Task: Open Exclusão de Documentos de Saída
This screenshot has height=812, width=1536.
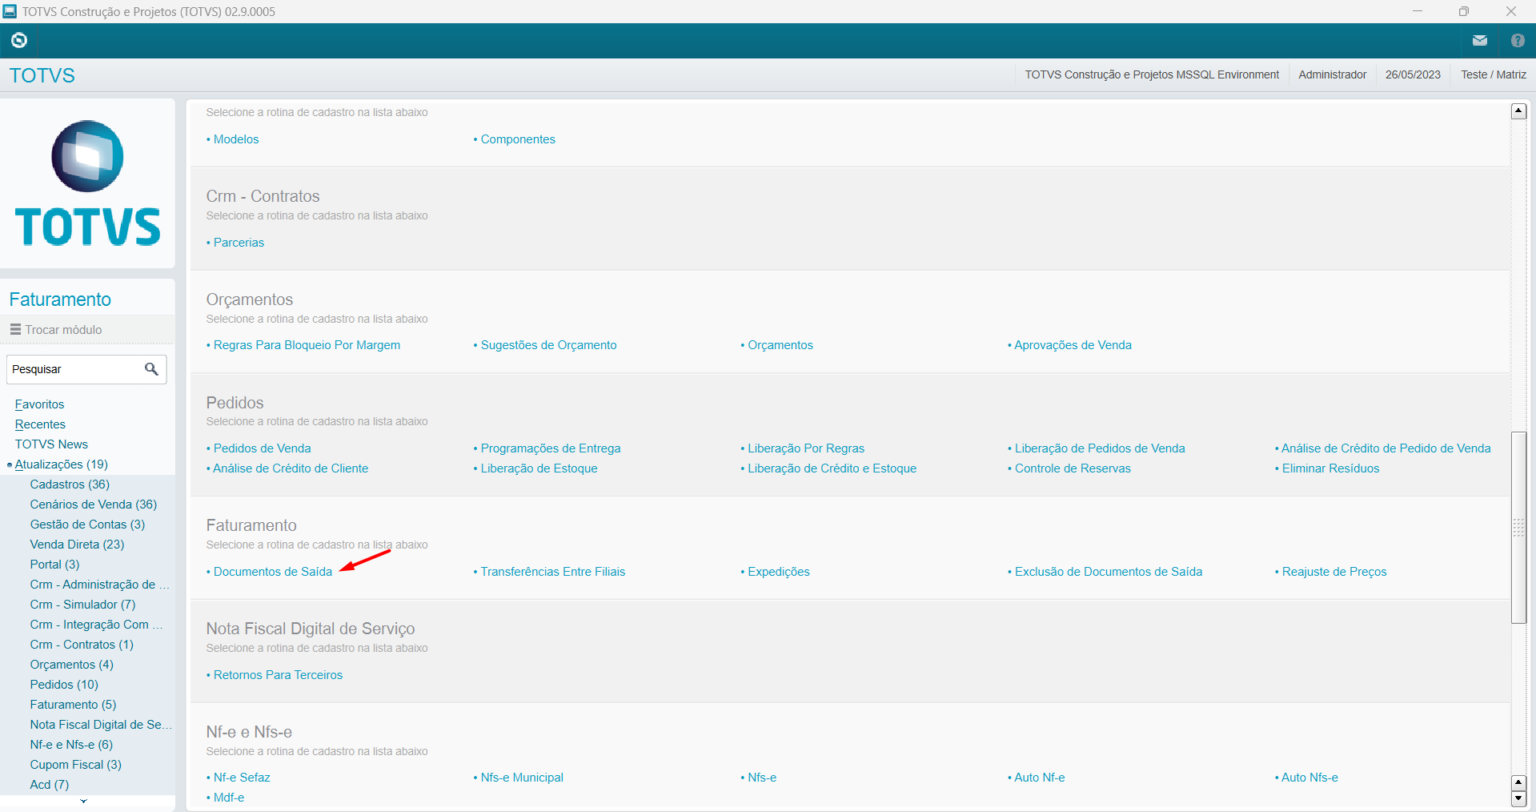Action: coord(1108,571)
